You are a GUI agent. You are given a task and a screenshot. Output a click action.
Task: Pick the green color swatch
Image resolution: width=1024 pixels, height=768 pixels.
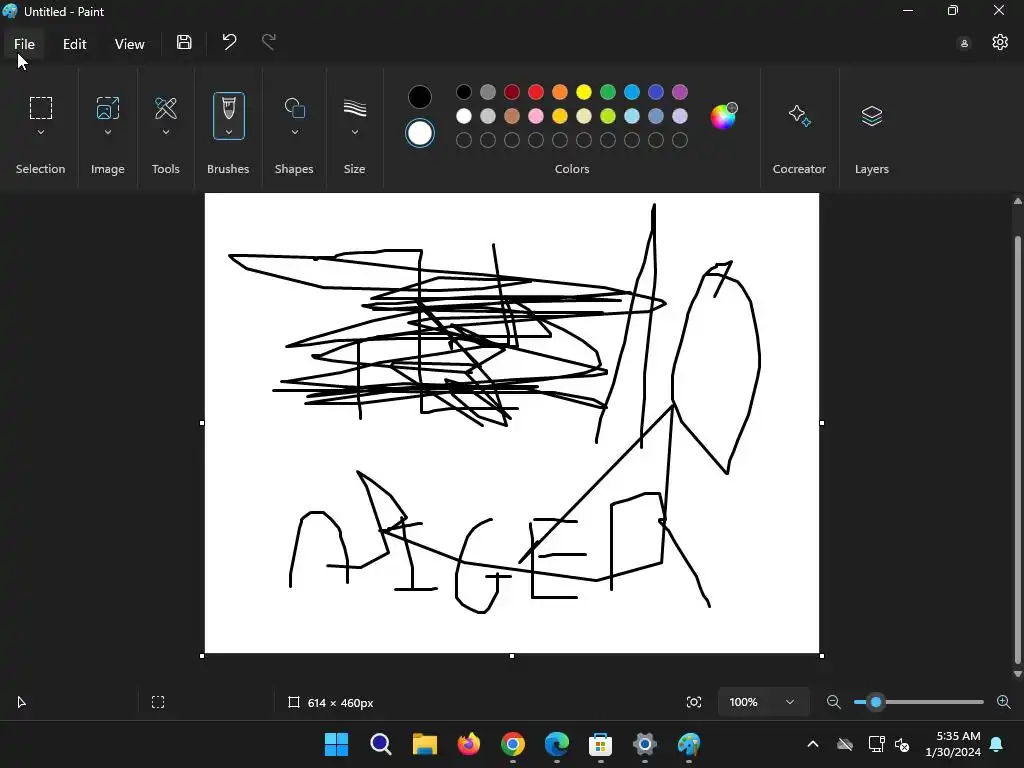[x=608, y=92]
